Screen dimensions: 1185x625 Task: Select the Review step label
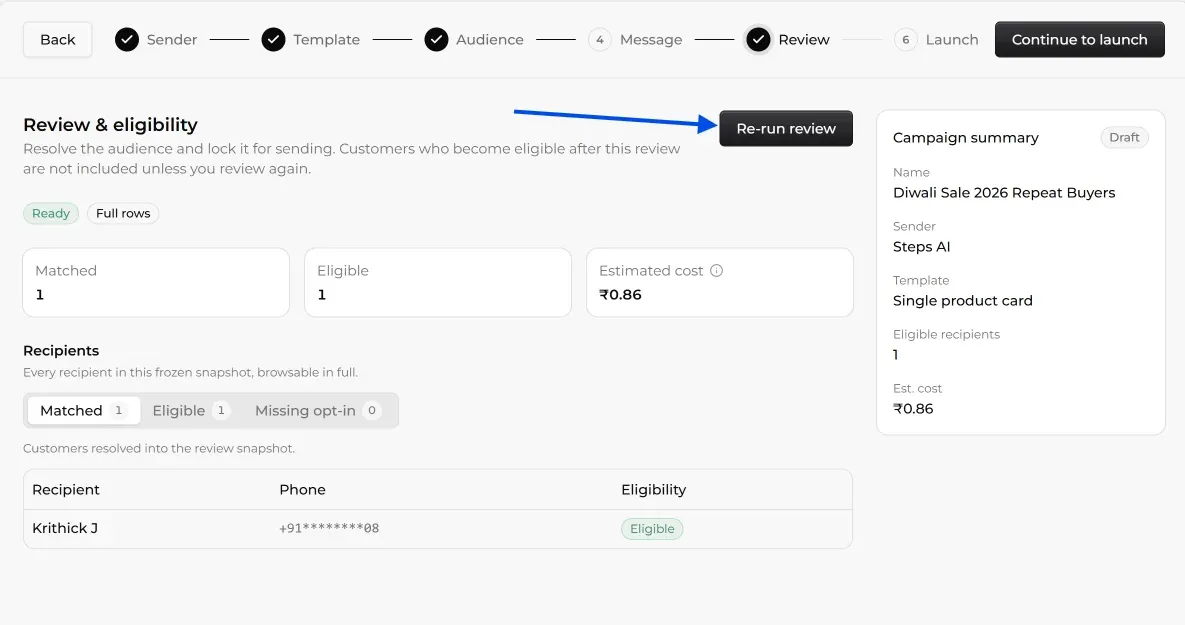coord(804,39)
